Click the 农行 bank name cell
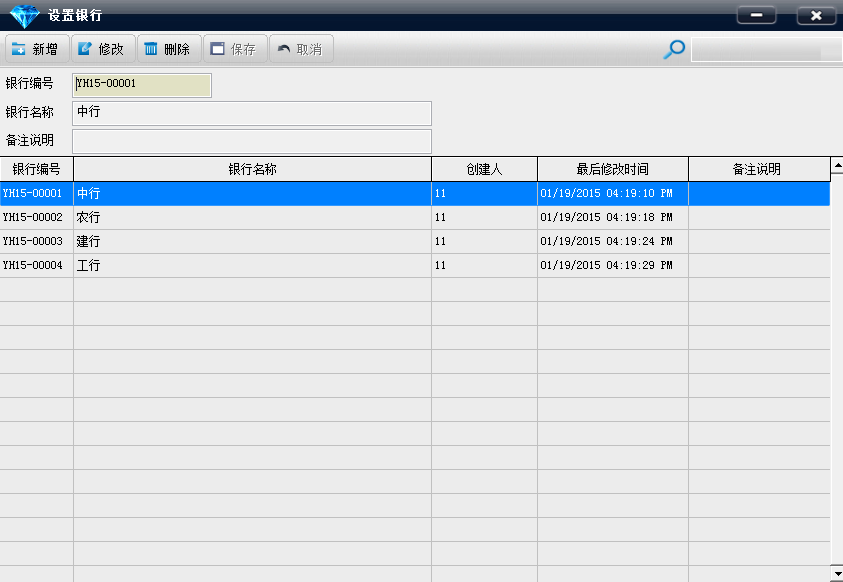843x582 pixels. click(x=252, y=218)
